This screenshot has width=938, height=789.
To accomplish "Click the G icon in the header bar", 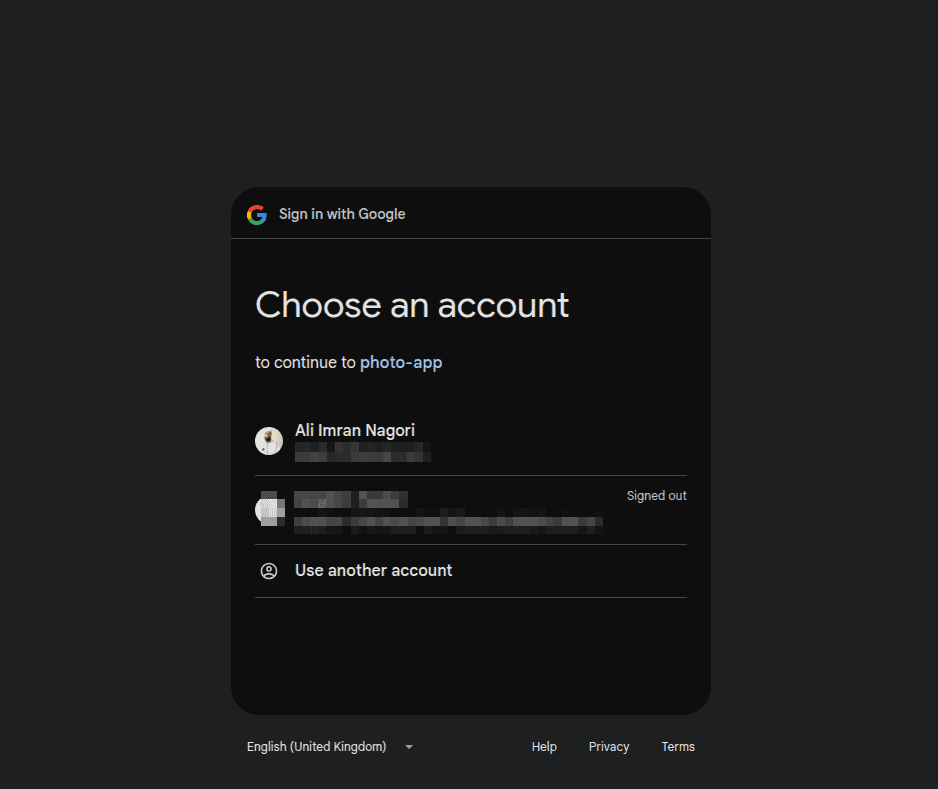I will pos(257,214).
